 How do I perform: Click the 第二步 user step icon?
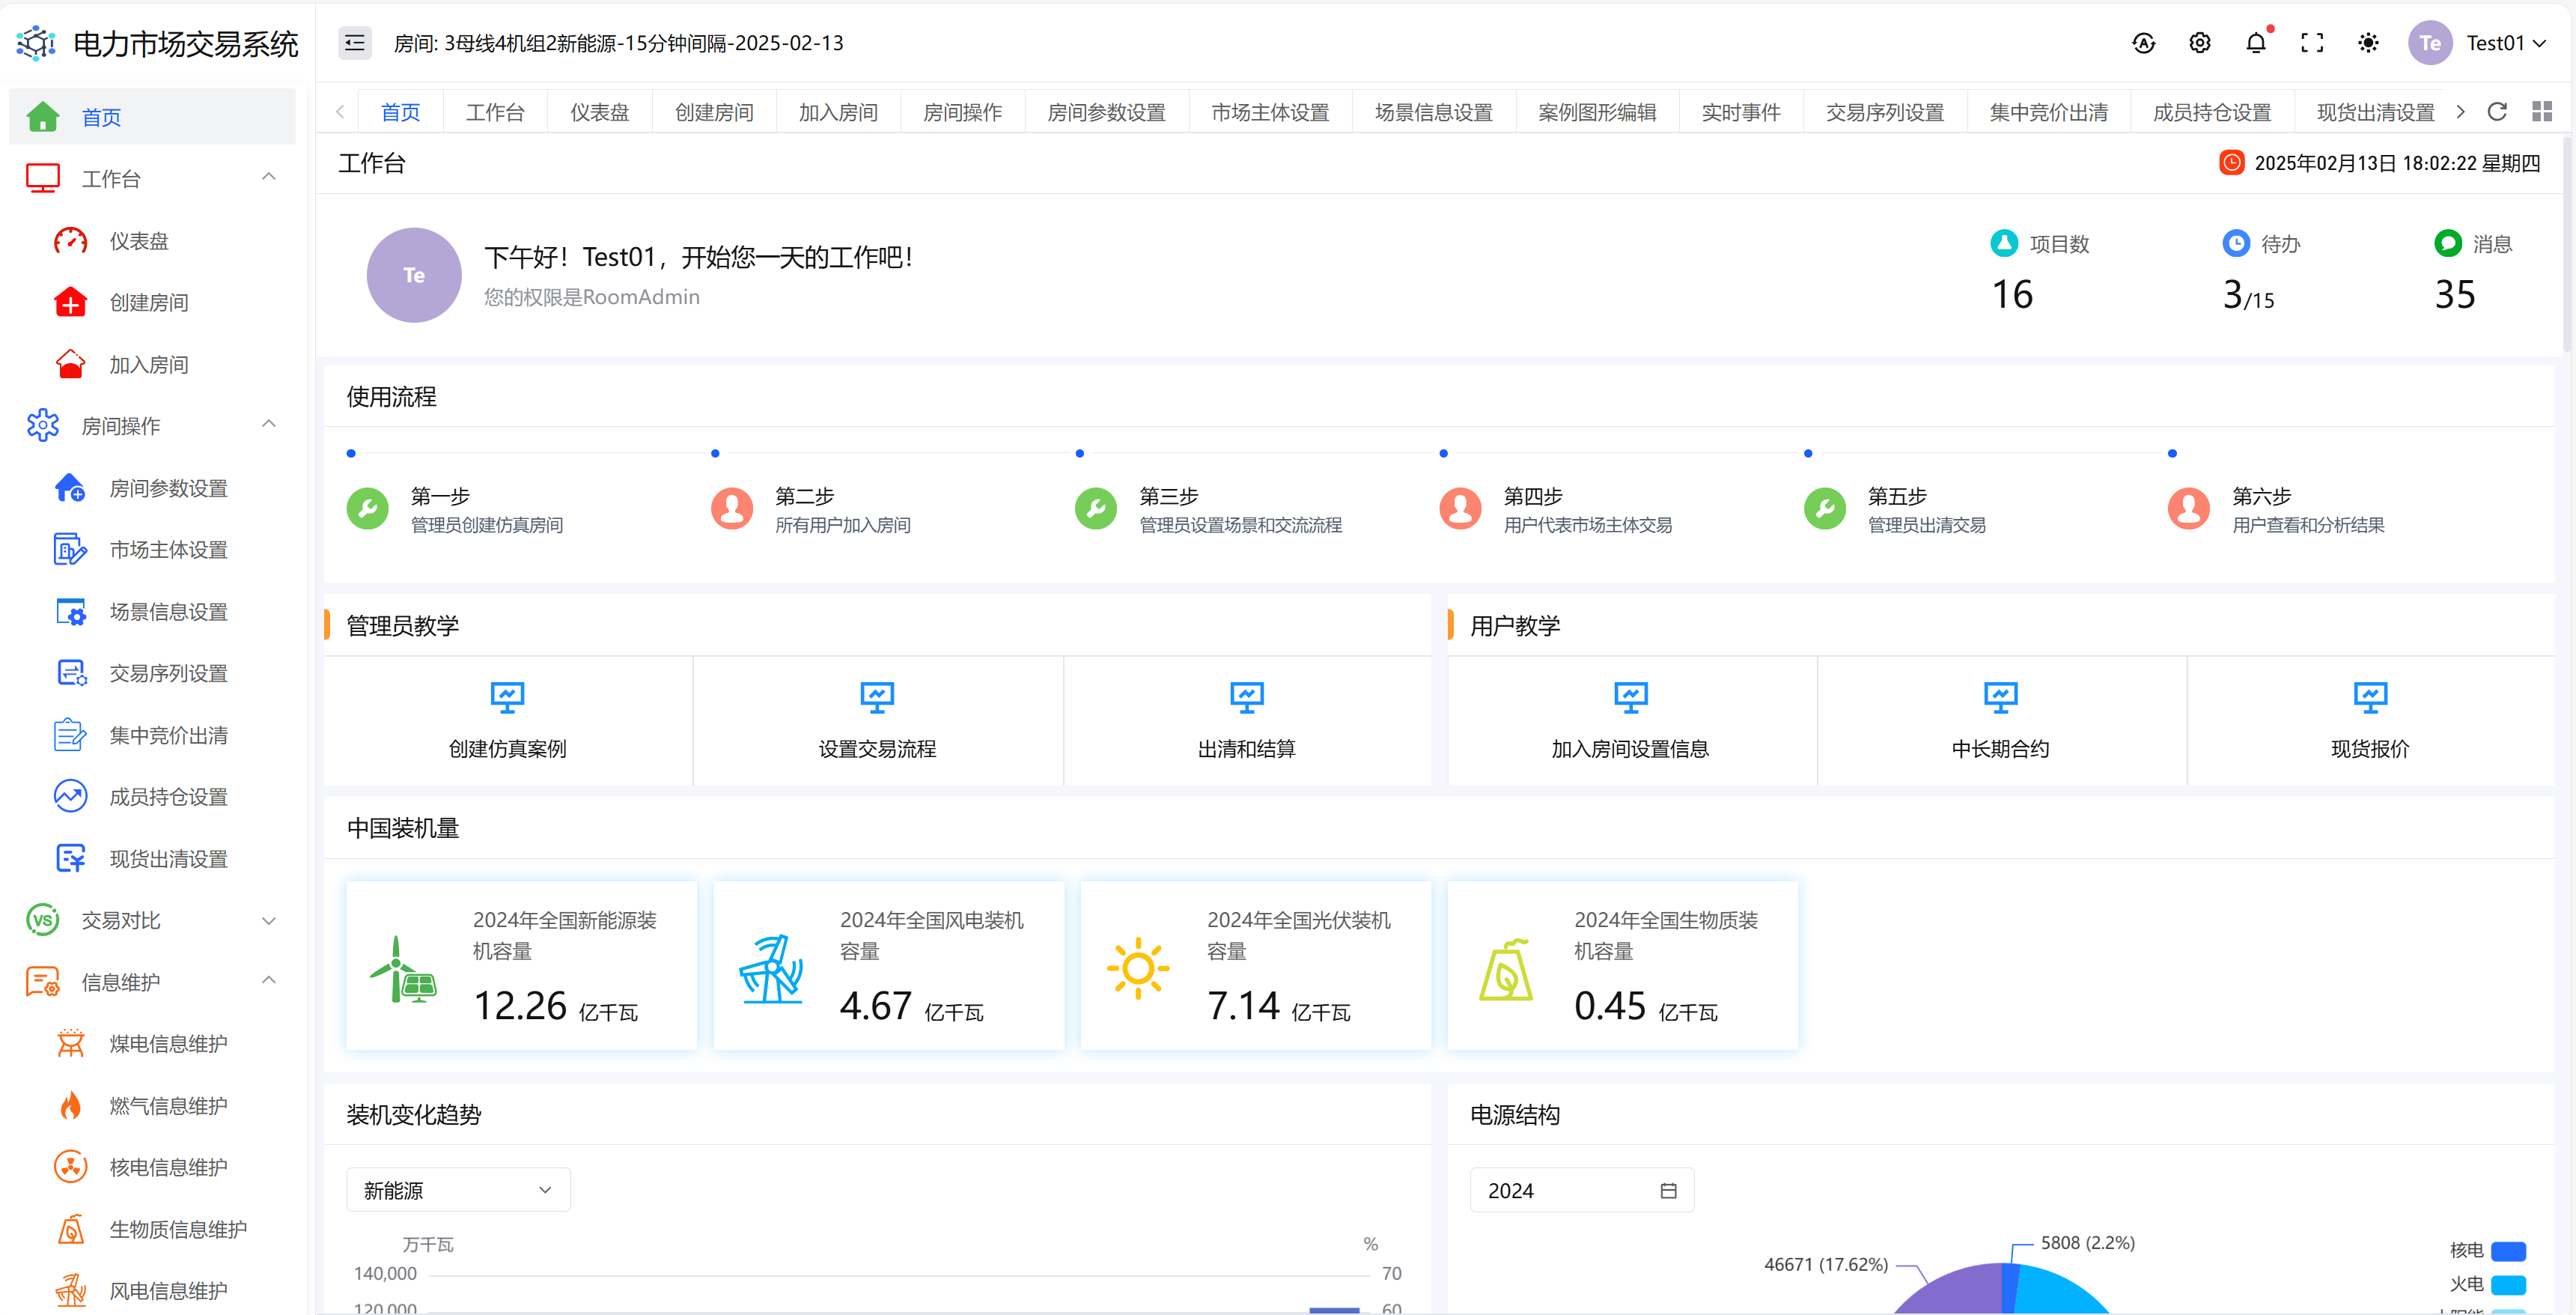pos(732,509)
